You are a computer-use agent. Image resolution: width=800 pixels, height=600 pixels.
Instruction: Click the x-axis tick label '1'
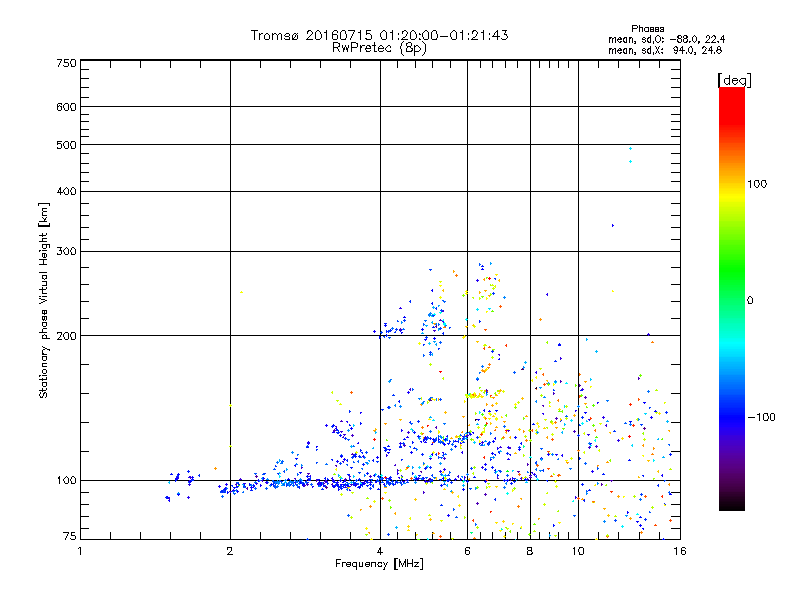click(80, 551)
